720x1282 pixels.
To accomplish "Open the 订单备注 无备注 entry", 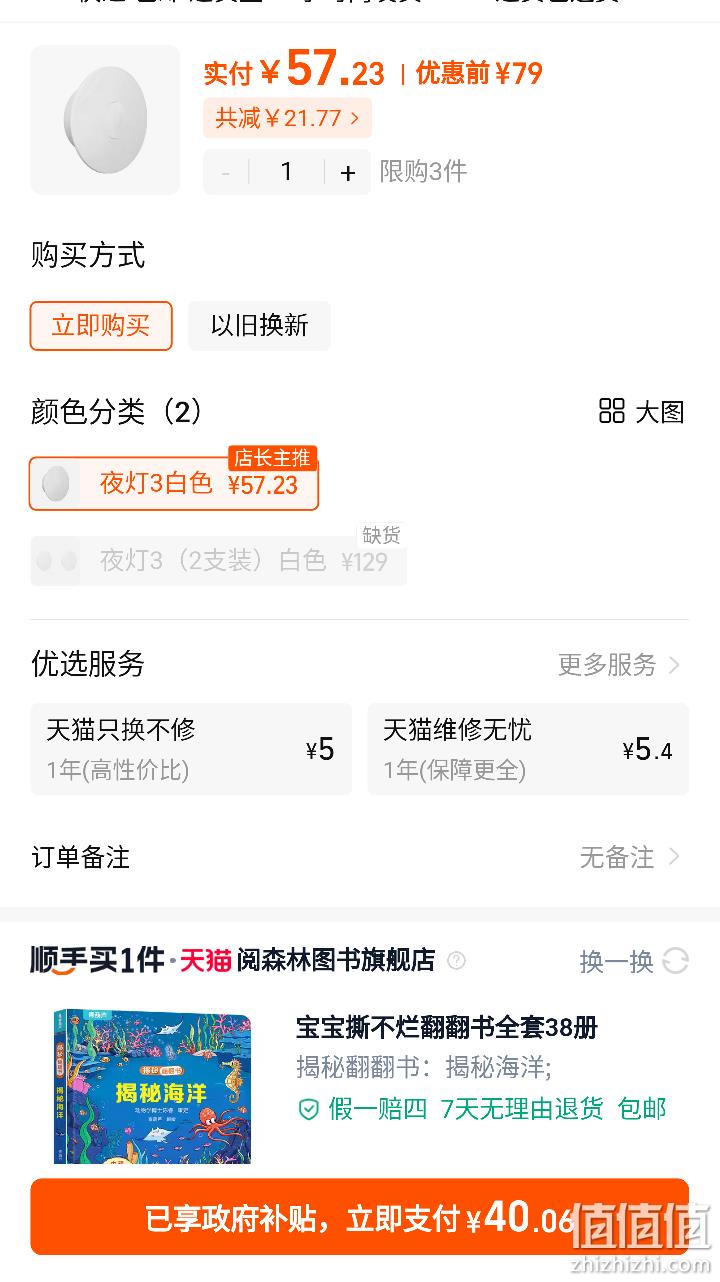I will coord(360,857).
